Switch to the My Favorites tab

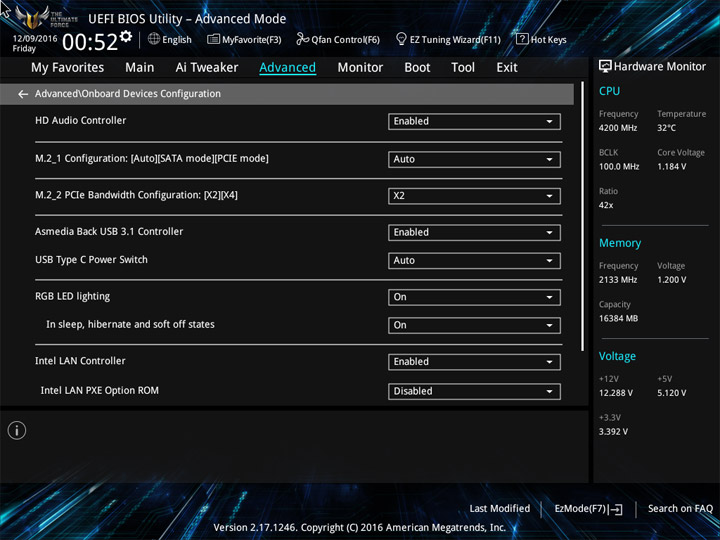pos(68,68)
